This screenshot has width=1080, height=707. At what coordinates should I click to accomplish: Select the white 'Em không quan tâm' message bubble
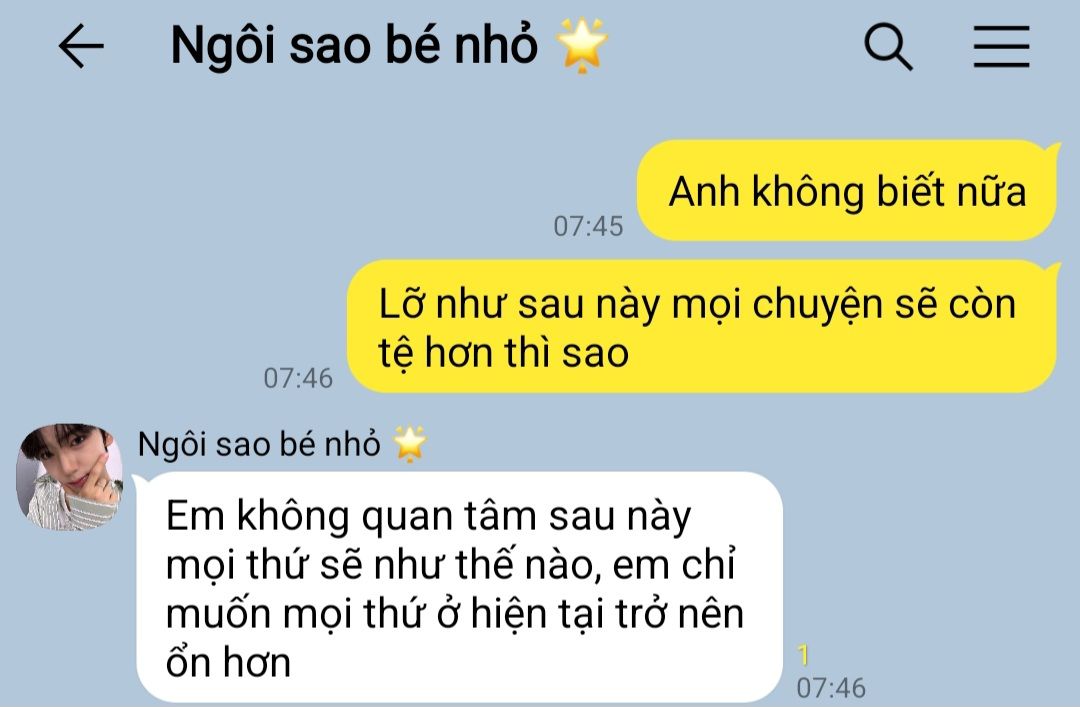[x=459, y=588]
